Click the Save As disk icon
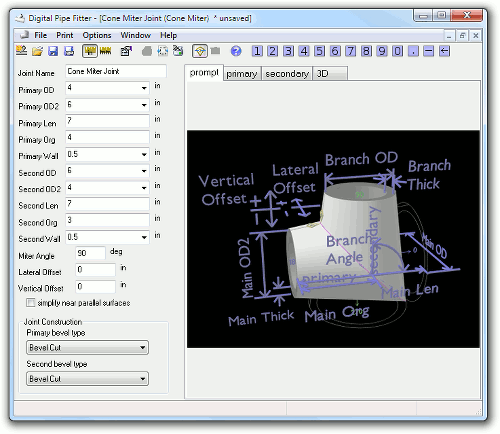 click(x=69, y=51)
